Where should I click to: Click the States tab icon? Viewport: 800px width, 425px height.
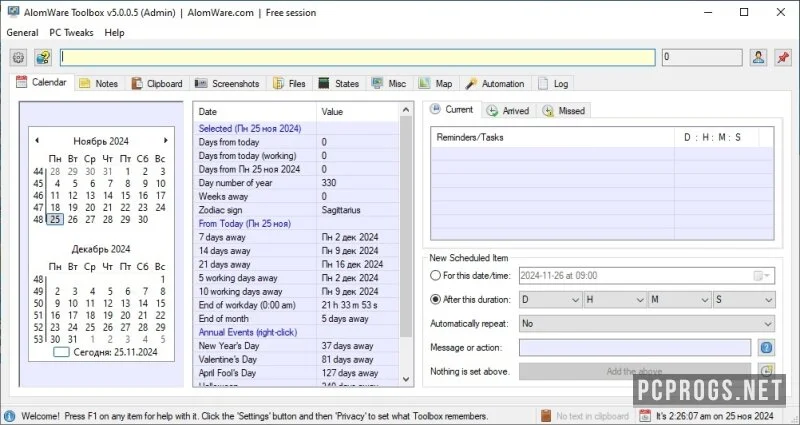(x=324, y=83)
